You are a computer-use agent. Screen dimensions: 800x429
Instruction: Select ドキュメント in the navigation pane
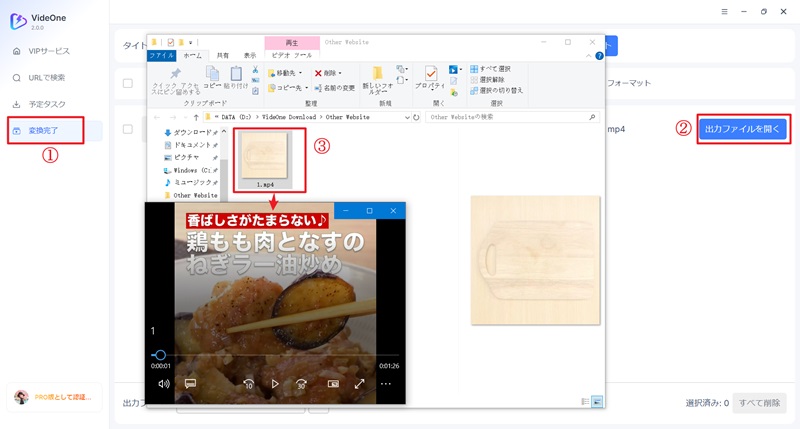pyautogui.click(x=191, y=145)
